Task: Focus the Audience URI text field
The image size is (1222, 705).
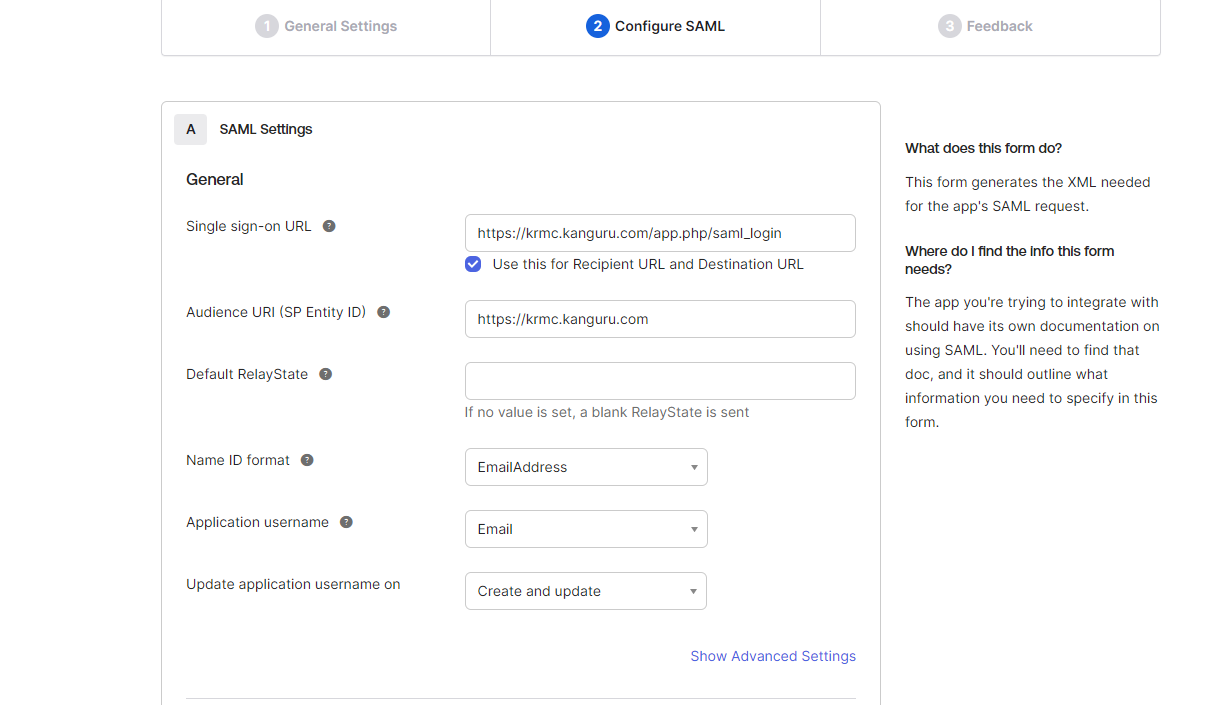Action: [x=660, y=319]
